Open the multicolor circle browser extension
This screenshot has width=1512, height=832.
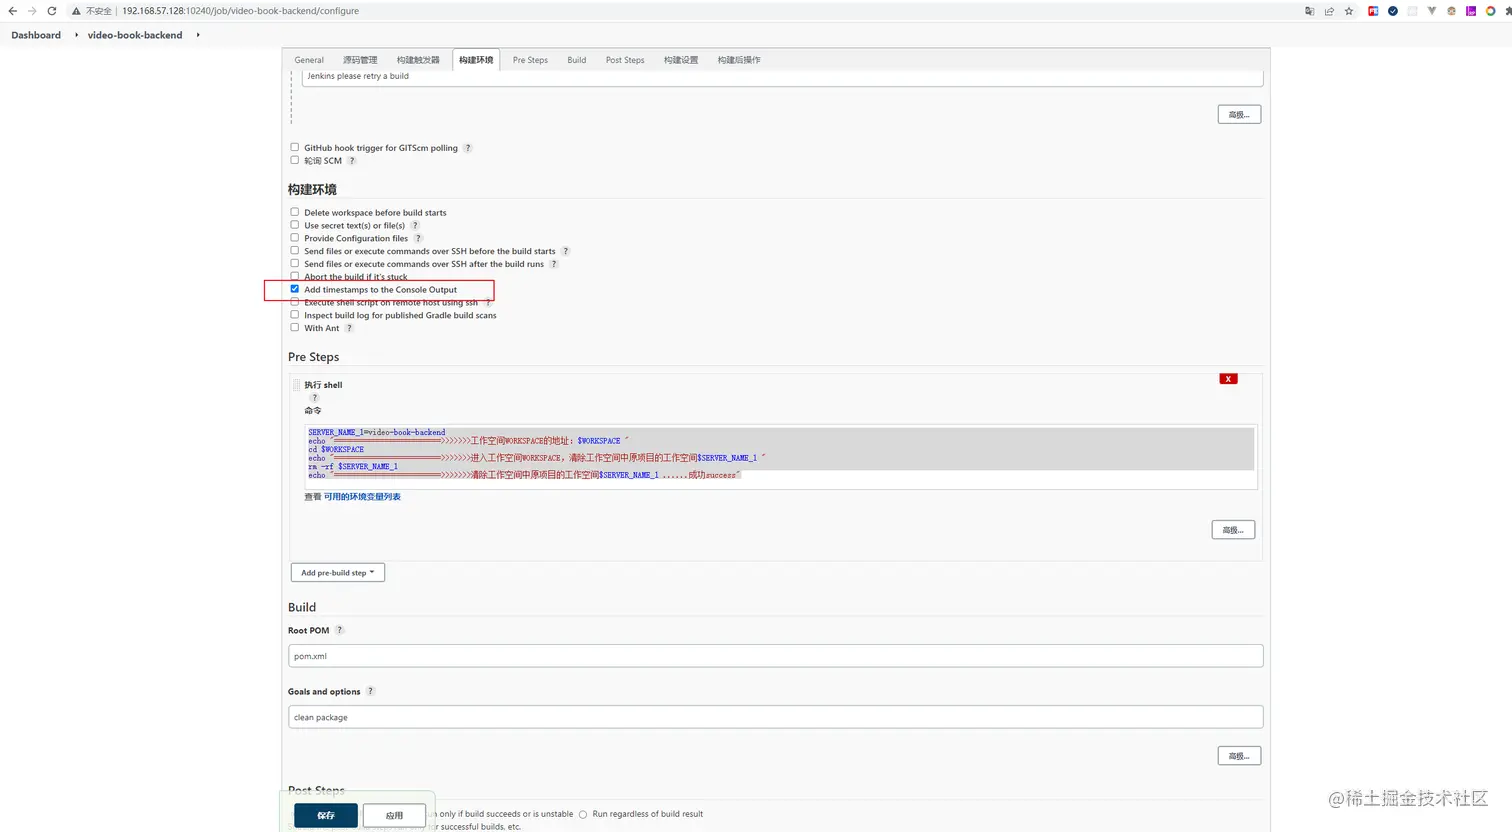[x=1490, y=11]
